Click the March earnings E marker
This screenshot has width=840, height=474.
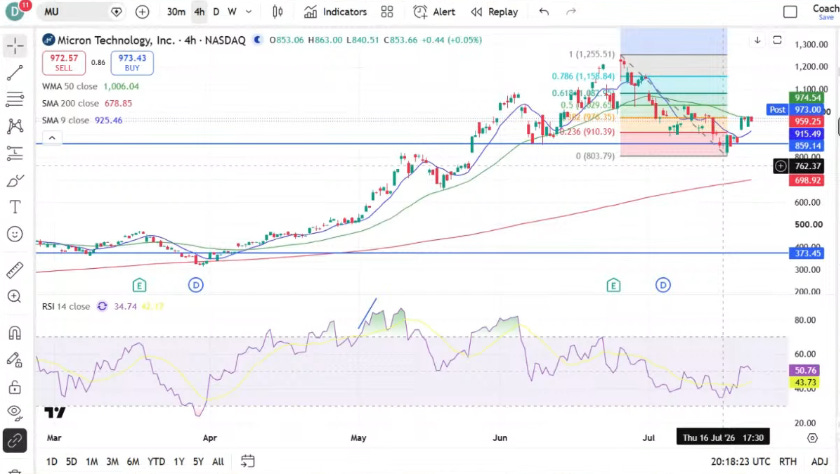tap(139, 285)
